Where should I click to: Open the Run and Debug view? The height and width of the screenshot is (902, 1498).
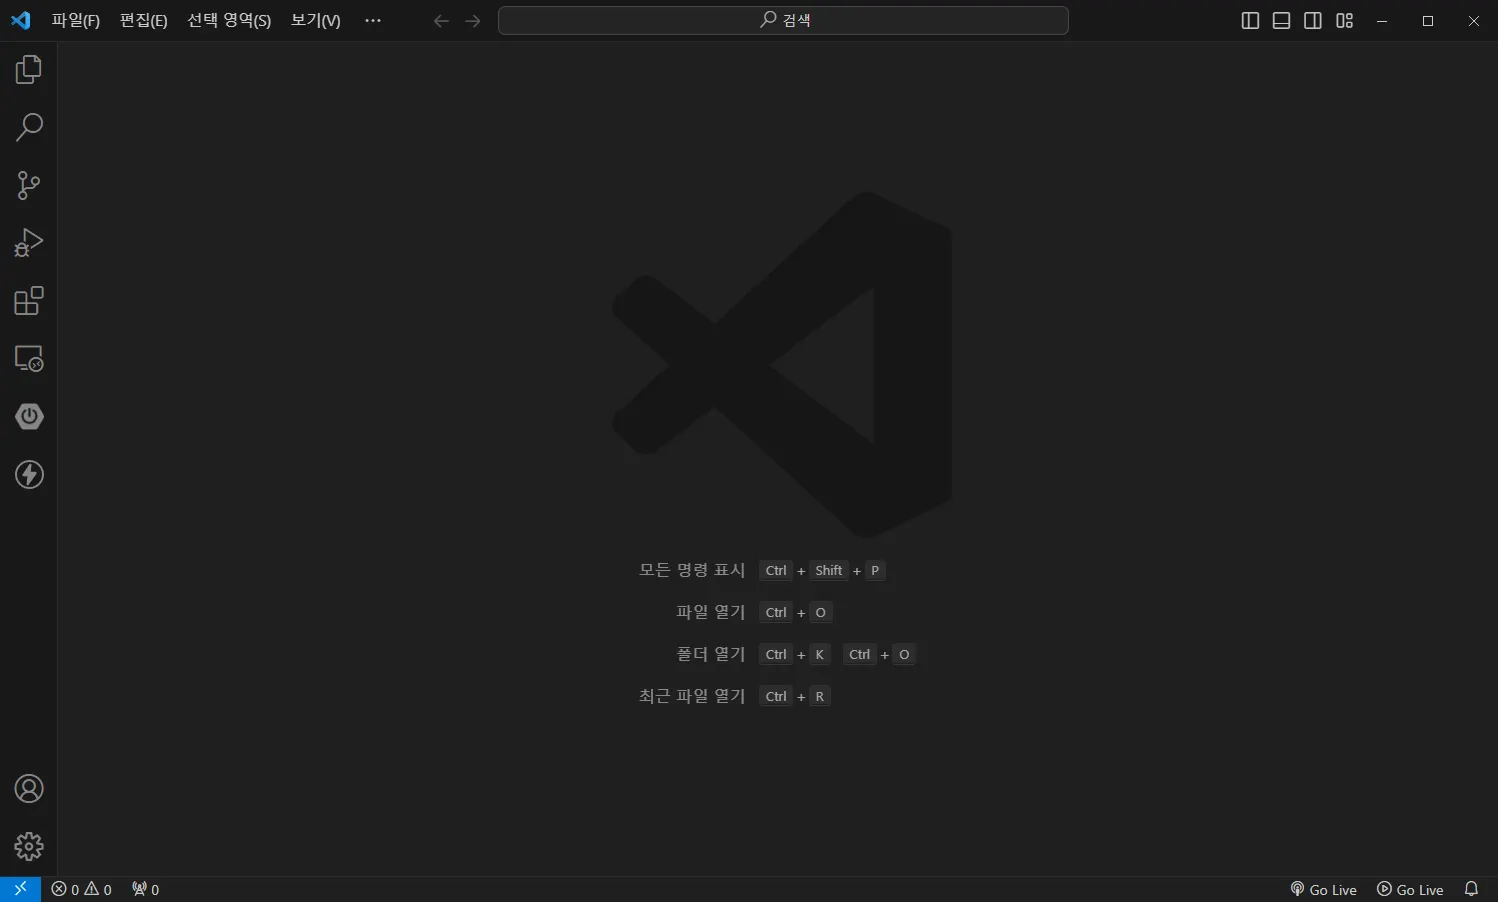point(29,243)
